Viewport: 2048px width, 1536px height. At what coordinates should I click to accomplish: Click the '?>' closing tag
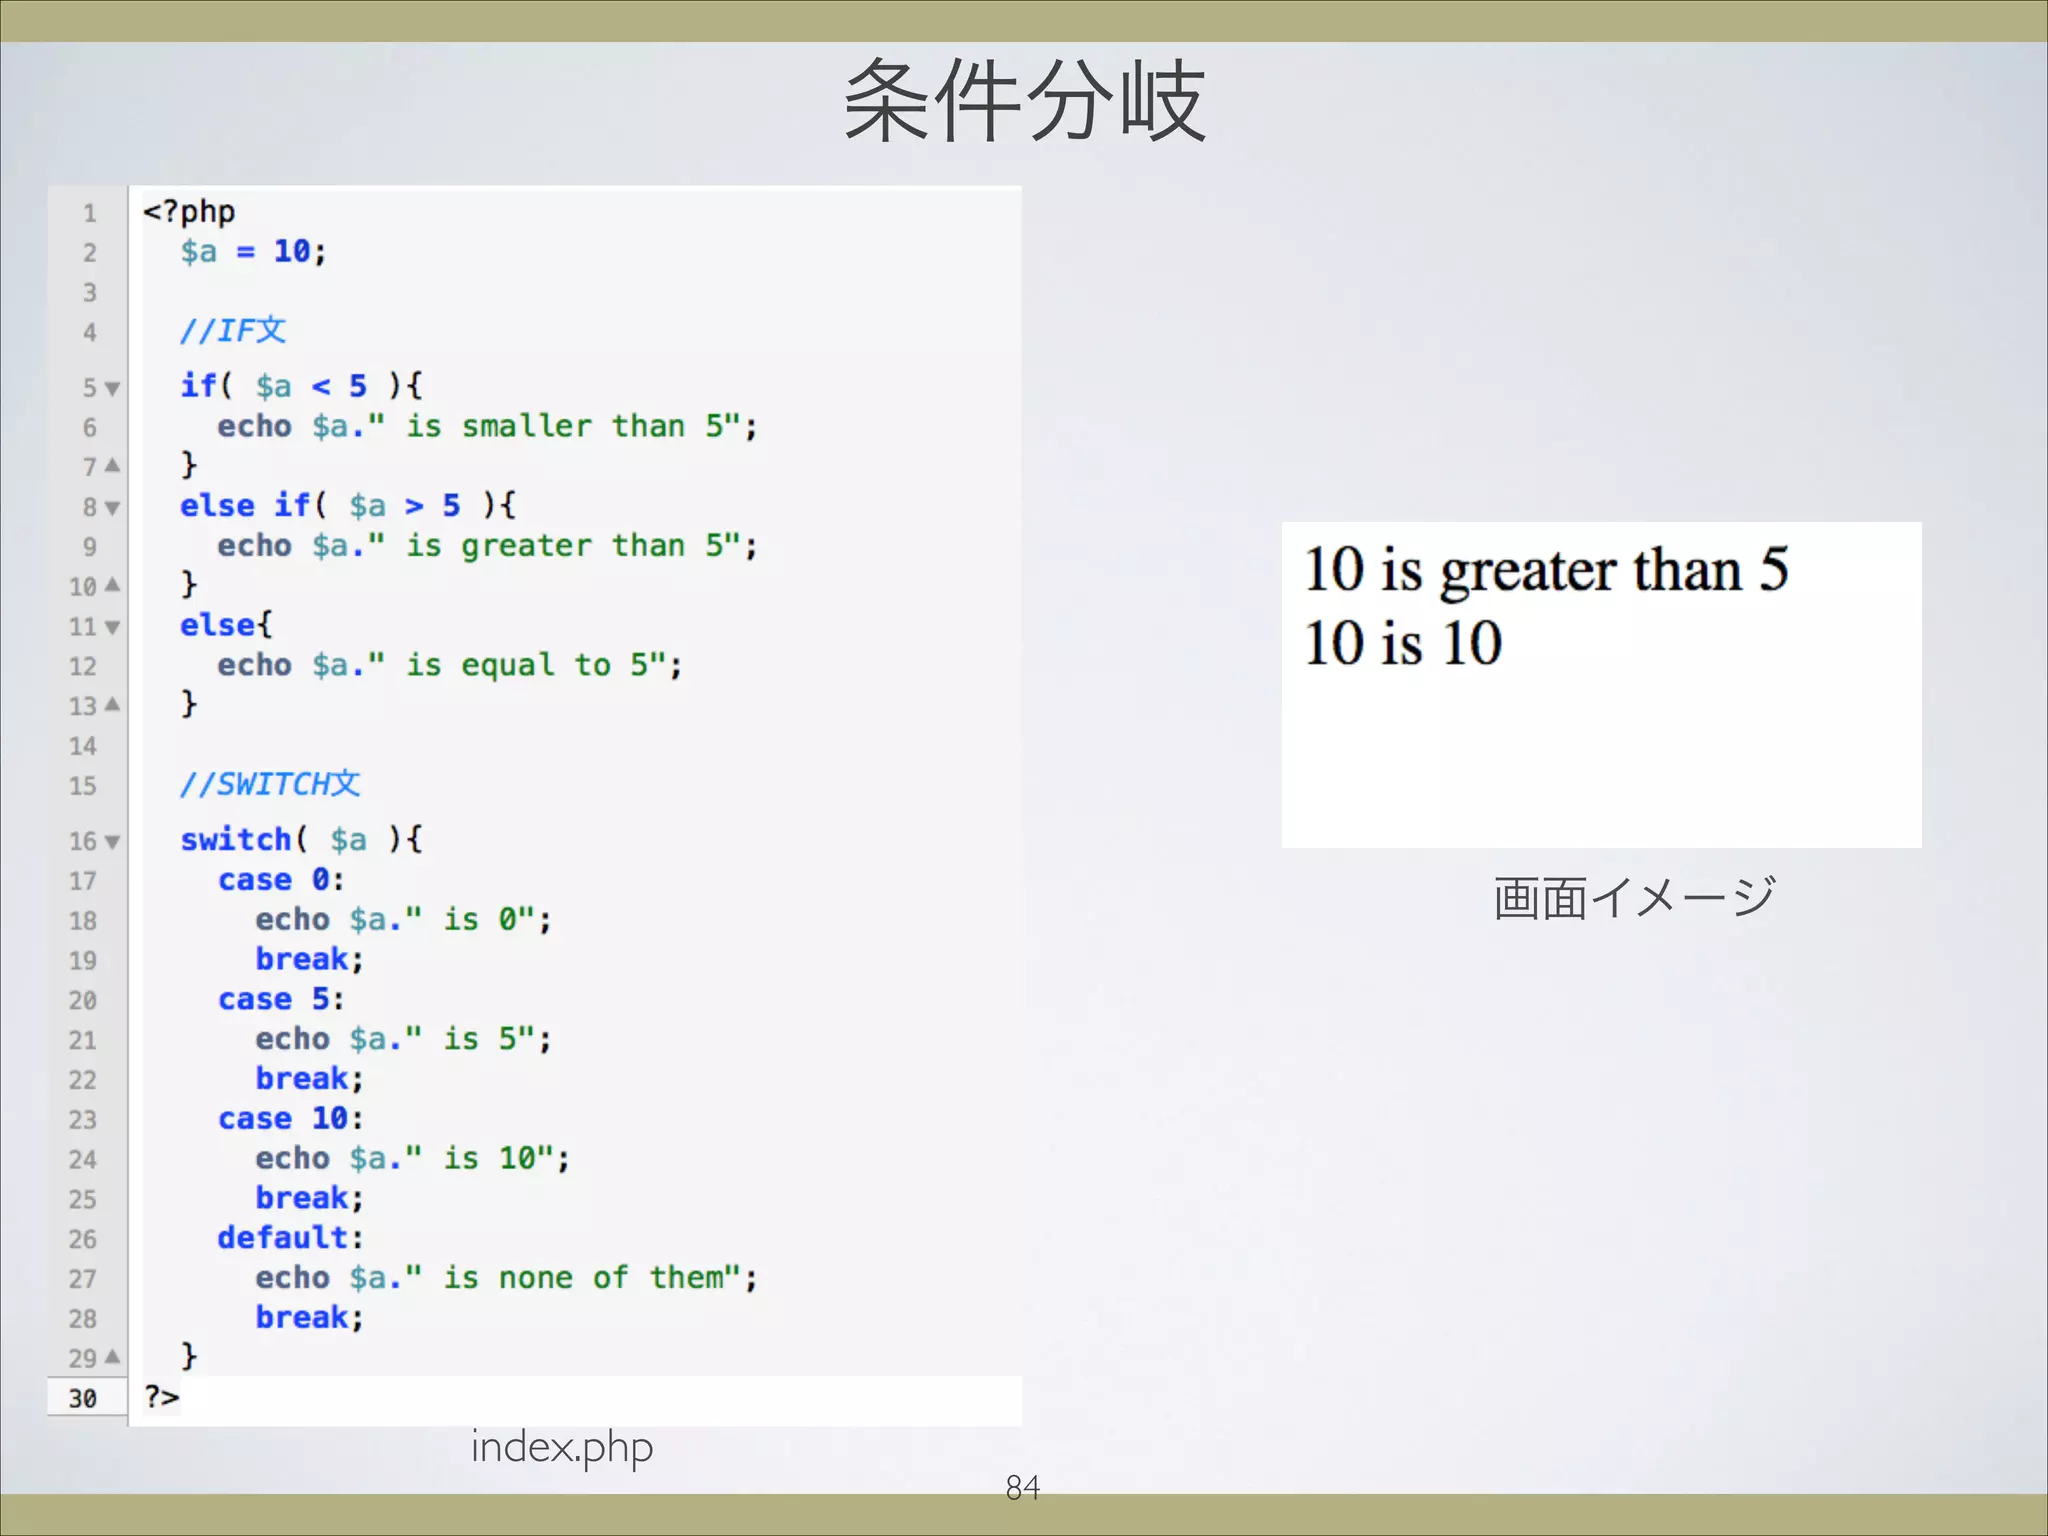click(x=161, y=1397)
